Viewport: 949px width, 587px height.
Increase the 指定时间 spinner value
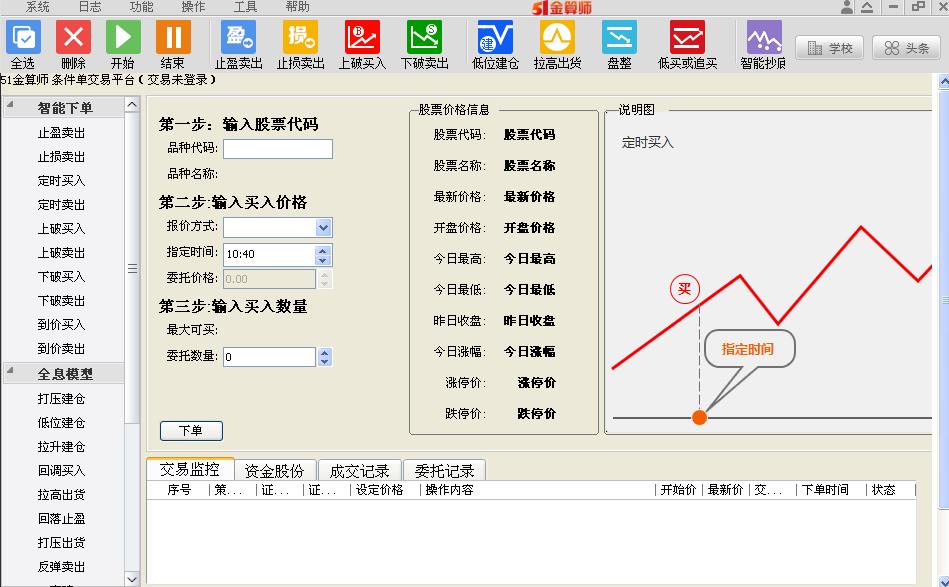coord(323,249)
